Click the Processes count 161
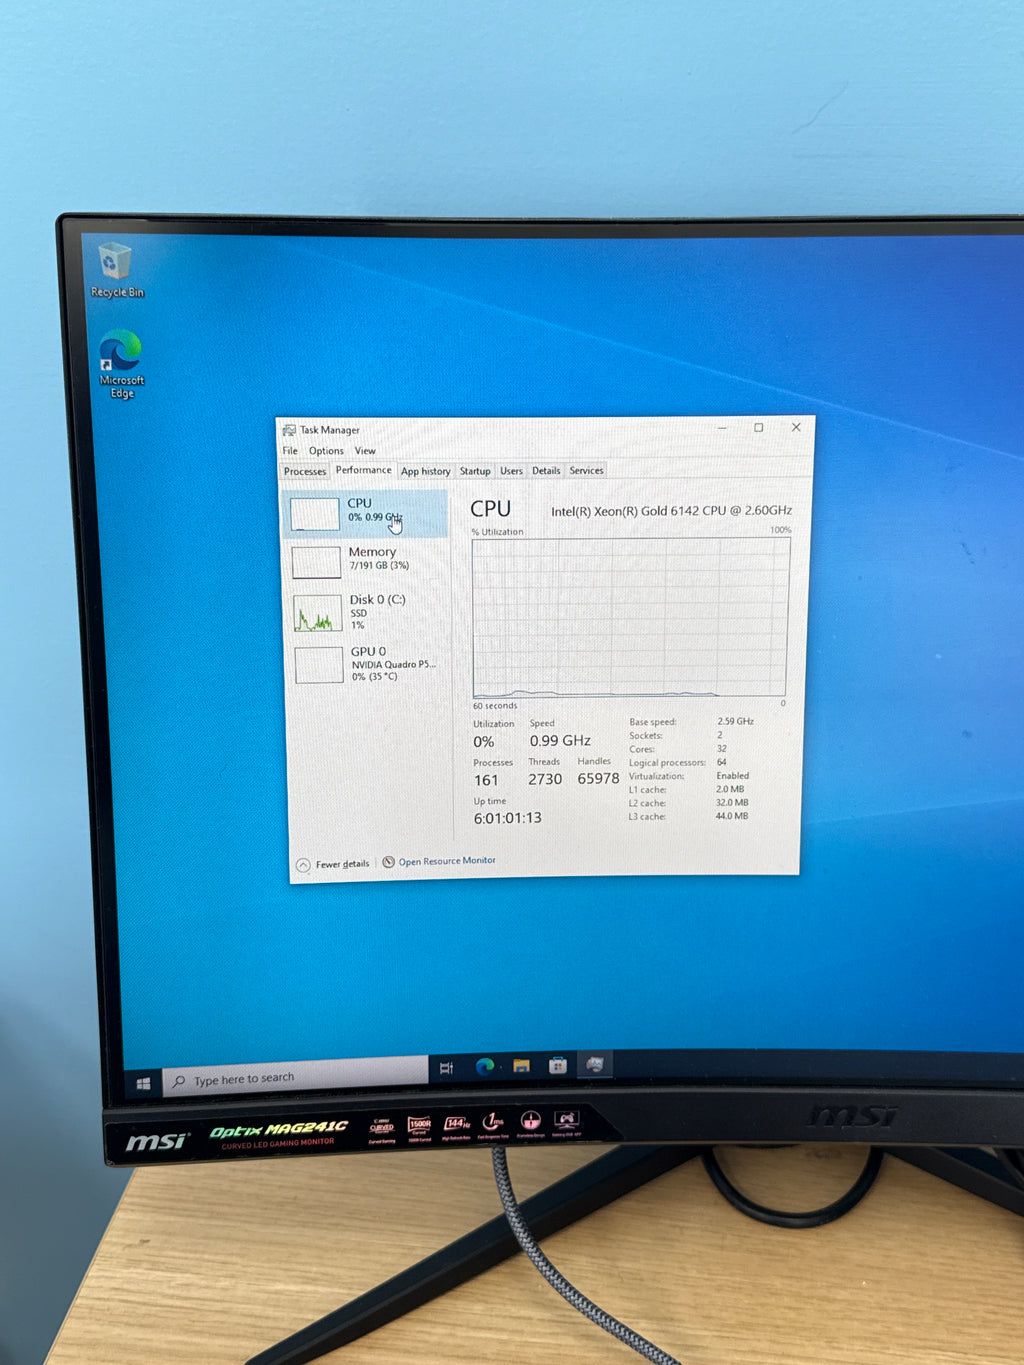 pyautogui.click(x=486, y=780)
